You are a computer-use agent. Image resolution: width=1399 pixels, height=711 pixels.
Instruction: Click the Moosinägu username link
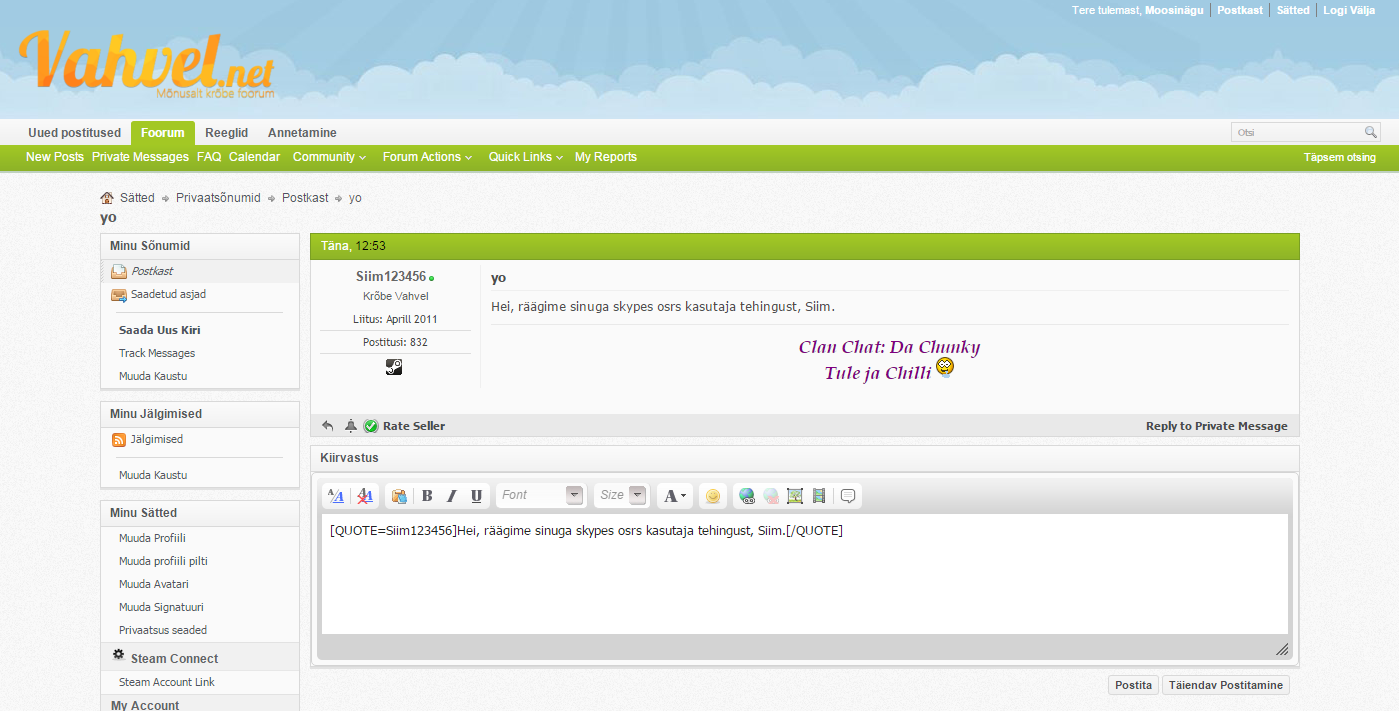1174,10
